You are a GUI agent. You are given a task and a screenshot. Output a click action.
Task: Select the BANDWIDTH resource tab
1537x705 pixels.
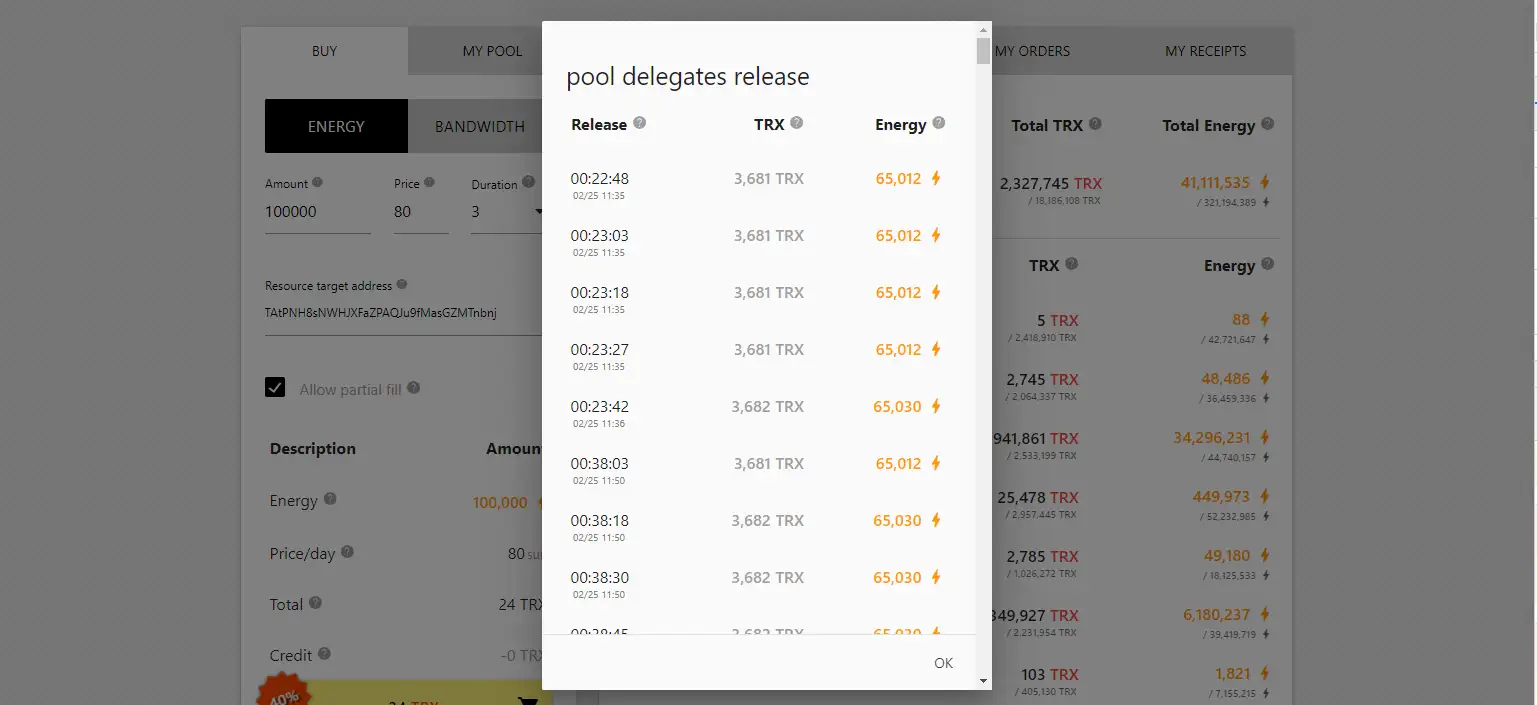click(x=479, y=127)
